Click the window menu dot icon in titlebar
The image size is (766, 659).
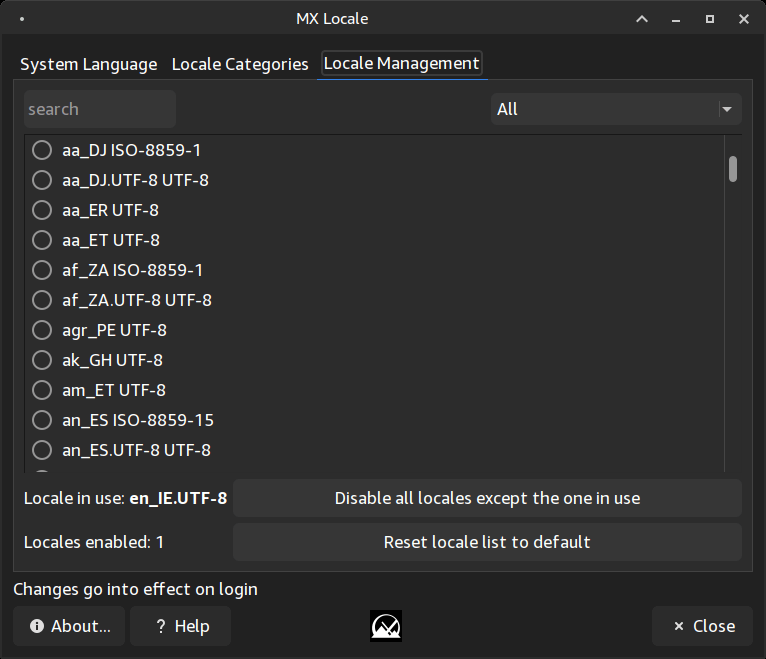[22, 19]
